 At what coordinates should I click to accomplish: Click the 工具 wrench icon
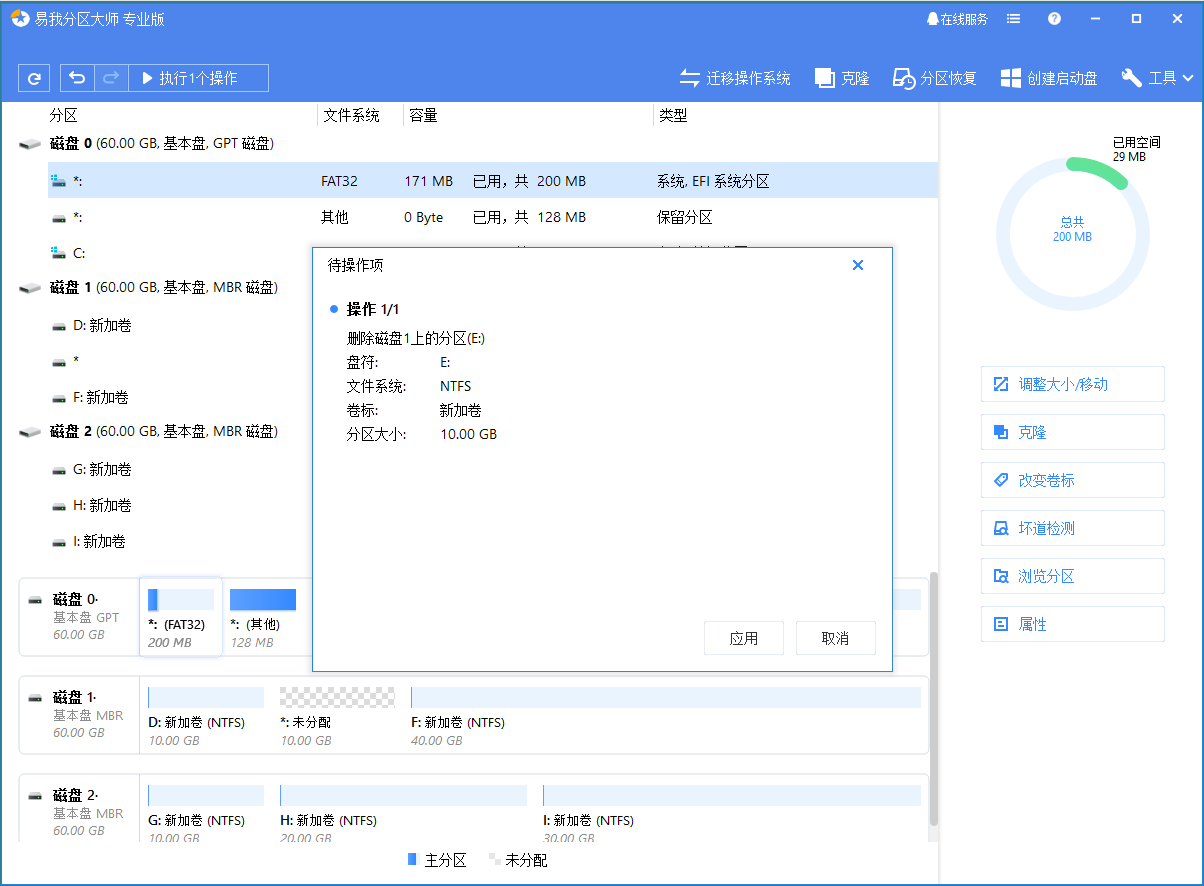[x=1133, y=77]
